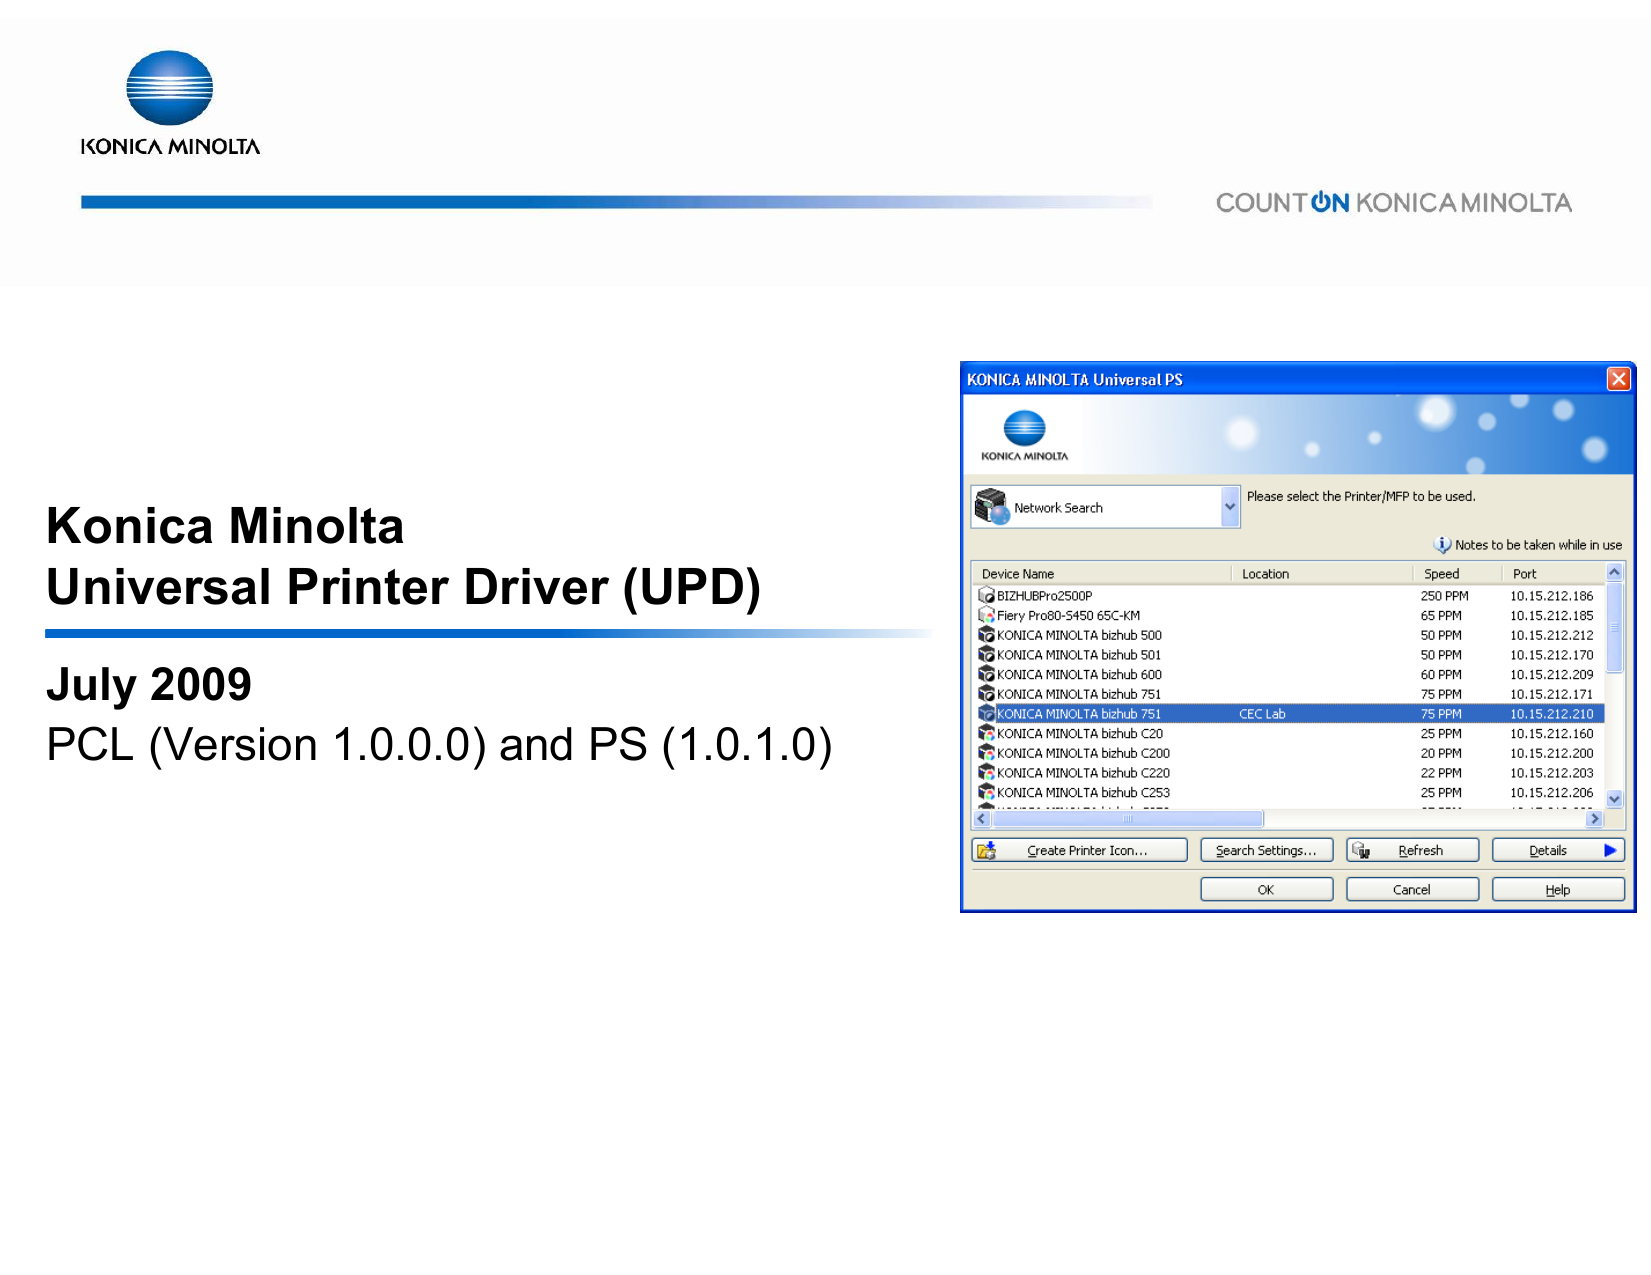The width and height of the screenshot is (1651, 1275).
Task: Sort by the Location column header
Action: tap(1322, 574)
